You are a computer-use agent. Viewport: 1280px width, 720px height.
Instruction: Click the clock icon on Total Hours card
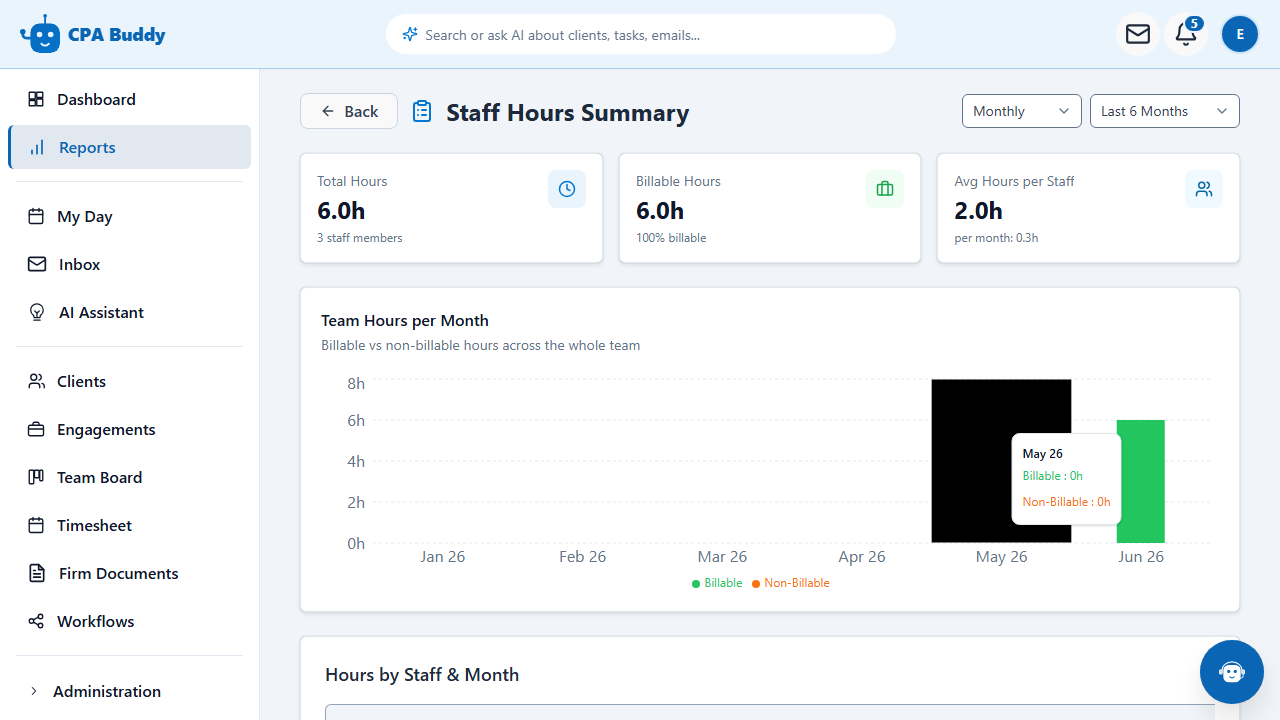tap(567, 189)
